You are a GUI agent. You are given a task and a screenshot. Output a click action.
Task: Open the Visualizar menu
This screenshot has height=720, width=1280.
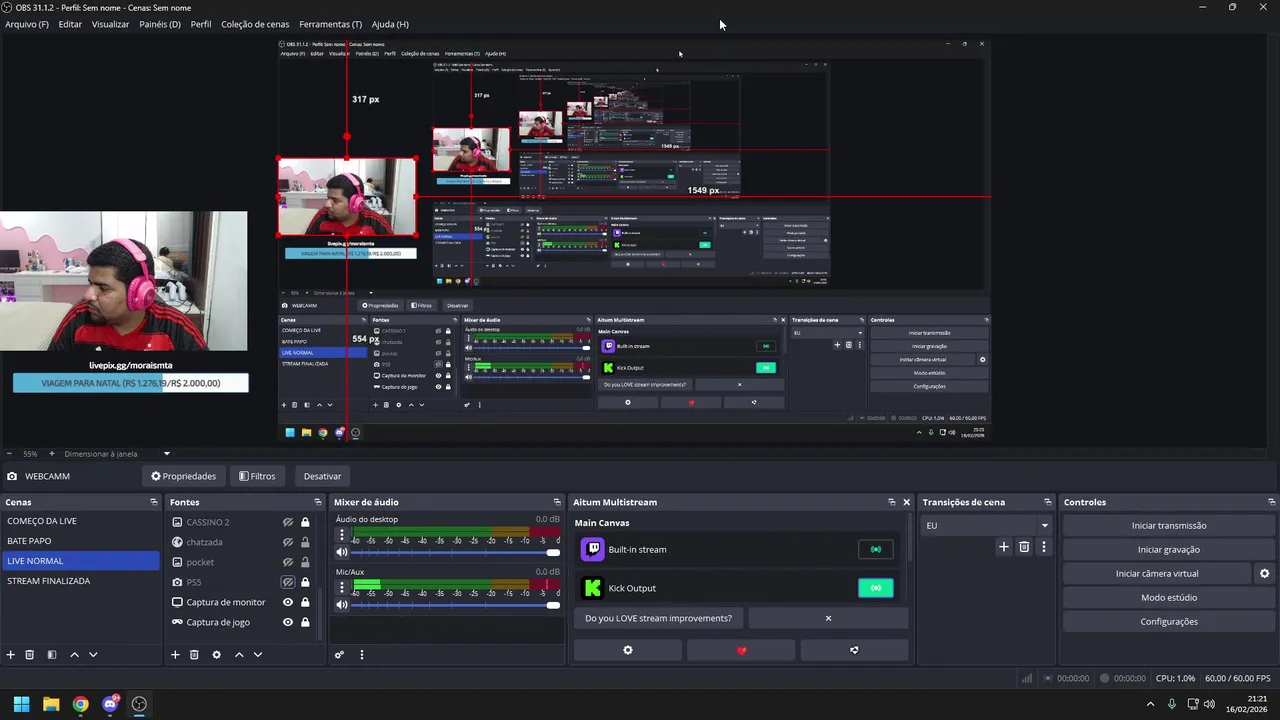click(110, 24)
